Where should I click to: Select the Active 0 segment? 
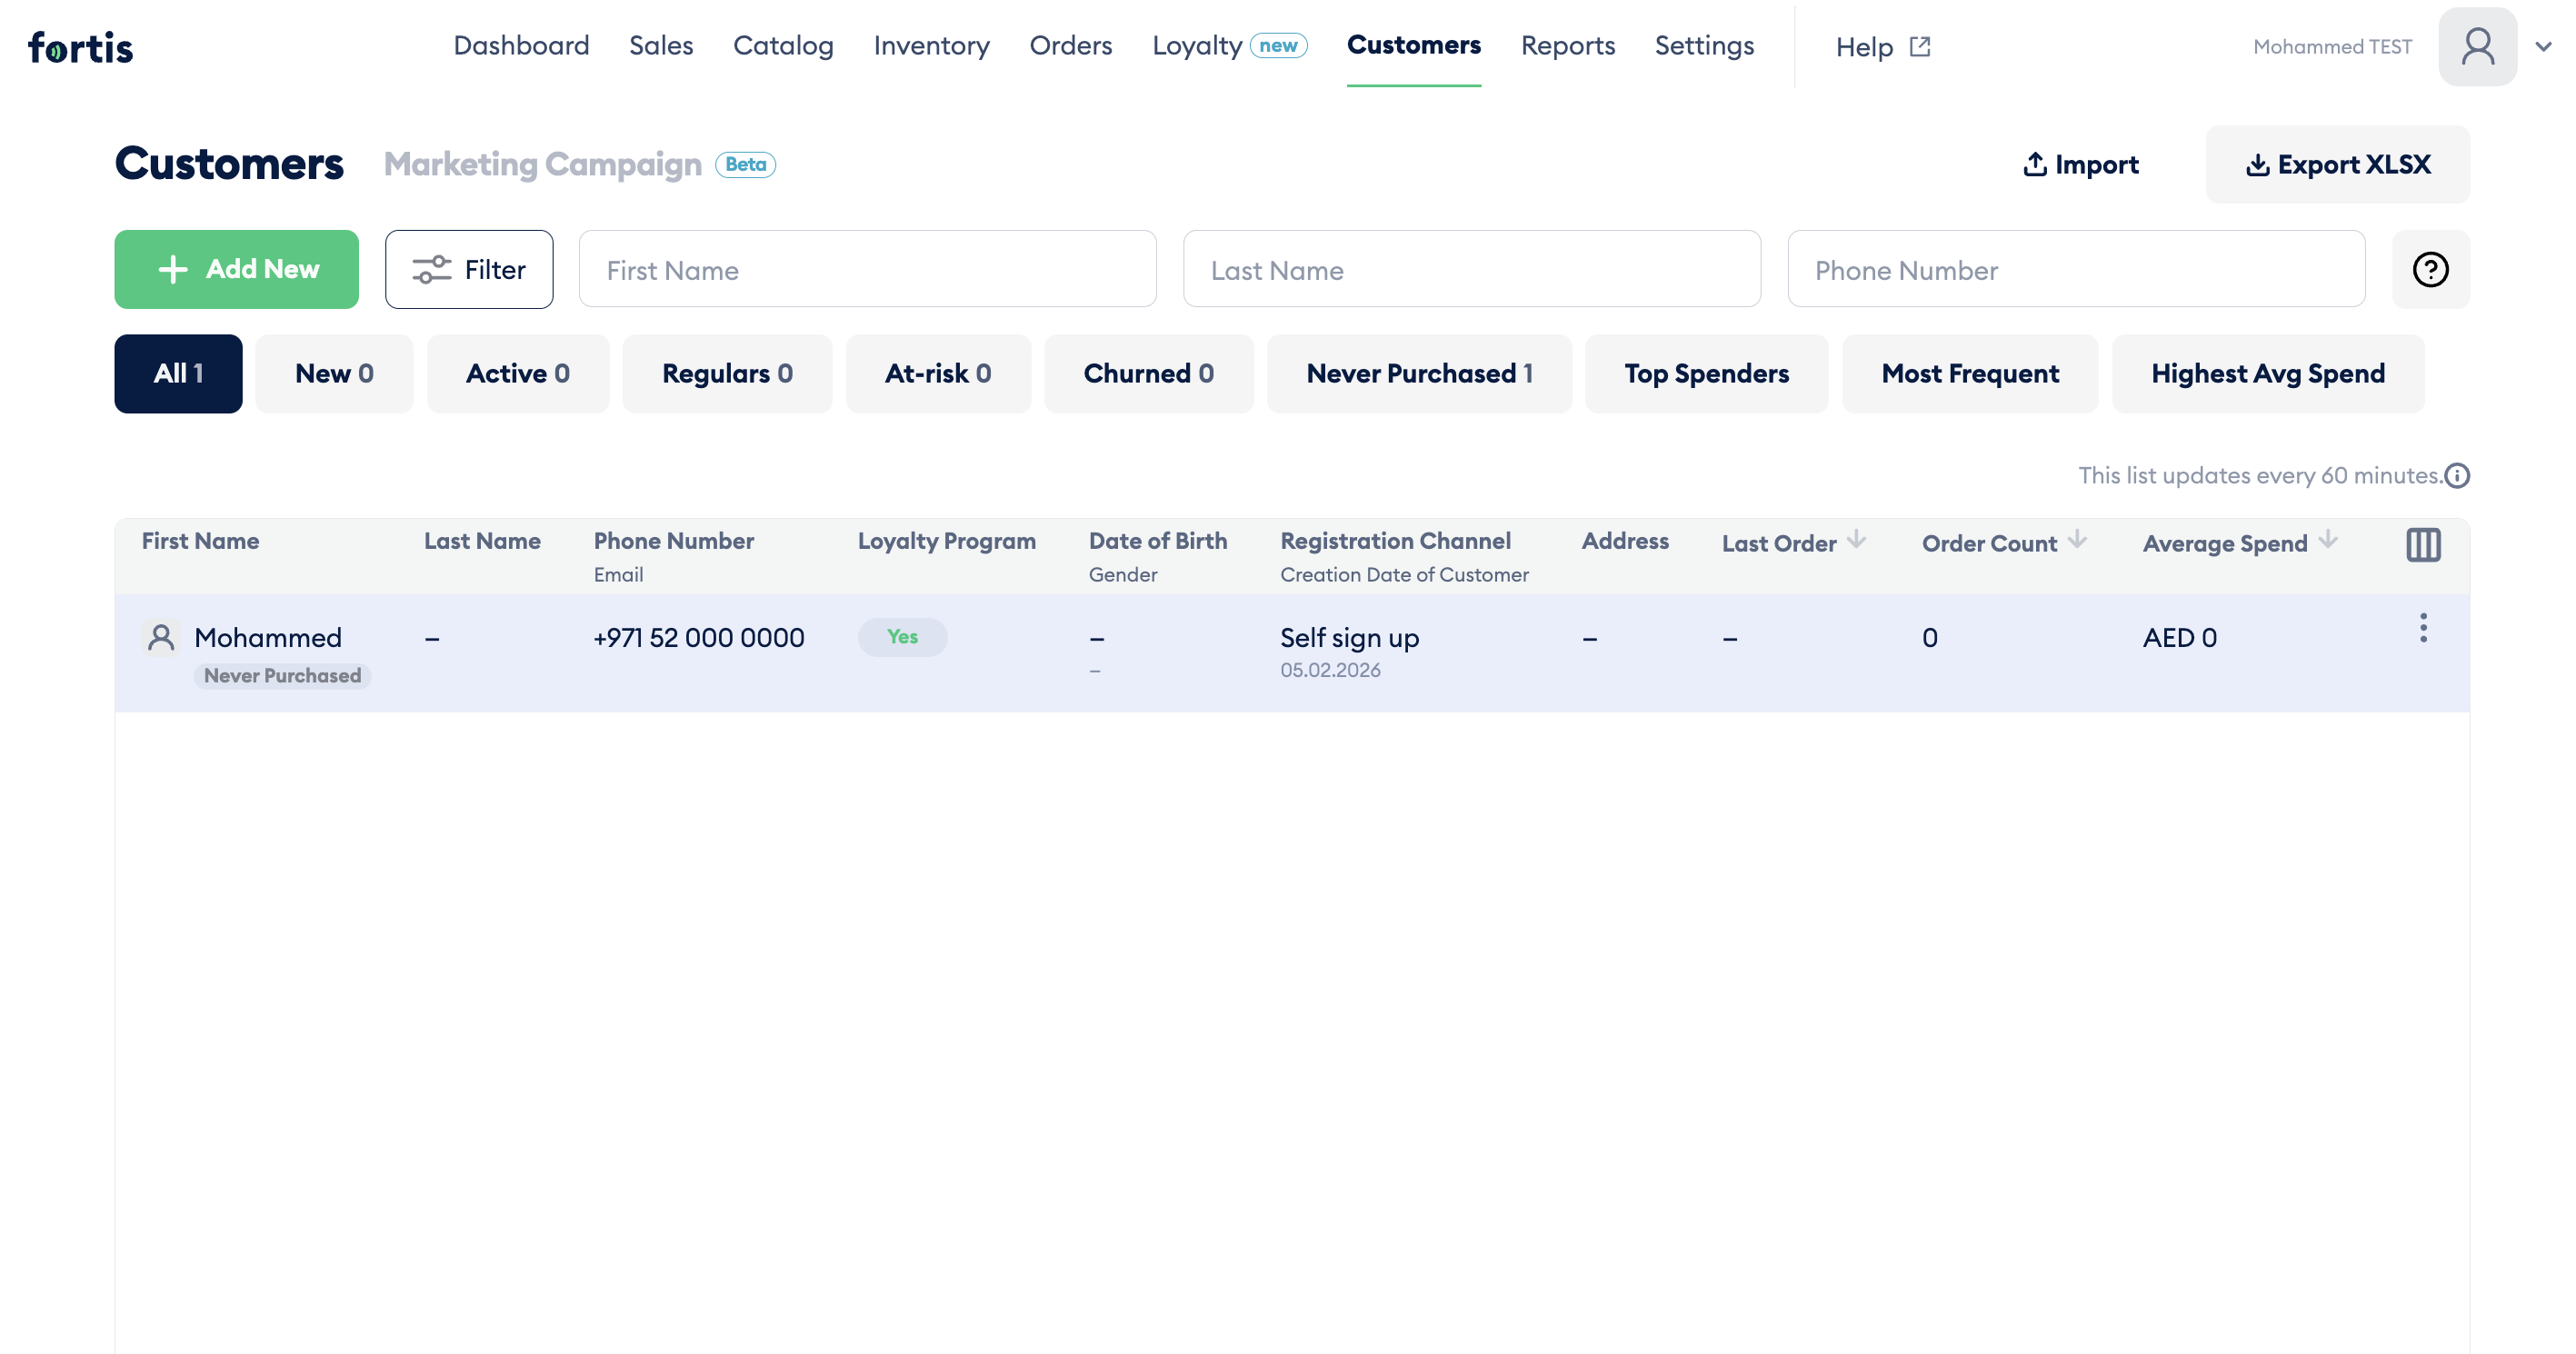click(x=517, y=373)
